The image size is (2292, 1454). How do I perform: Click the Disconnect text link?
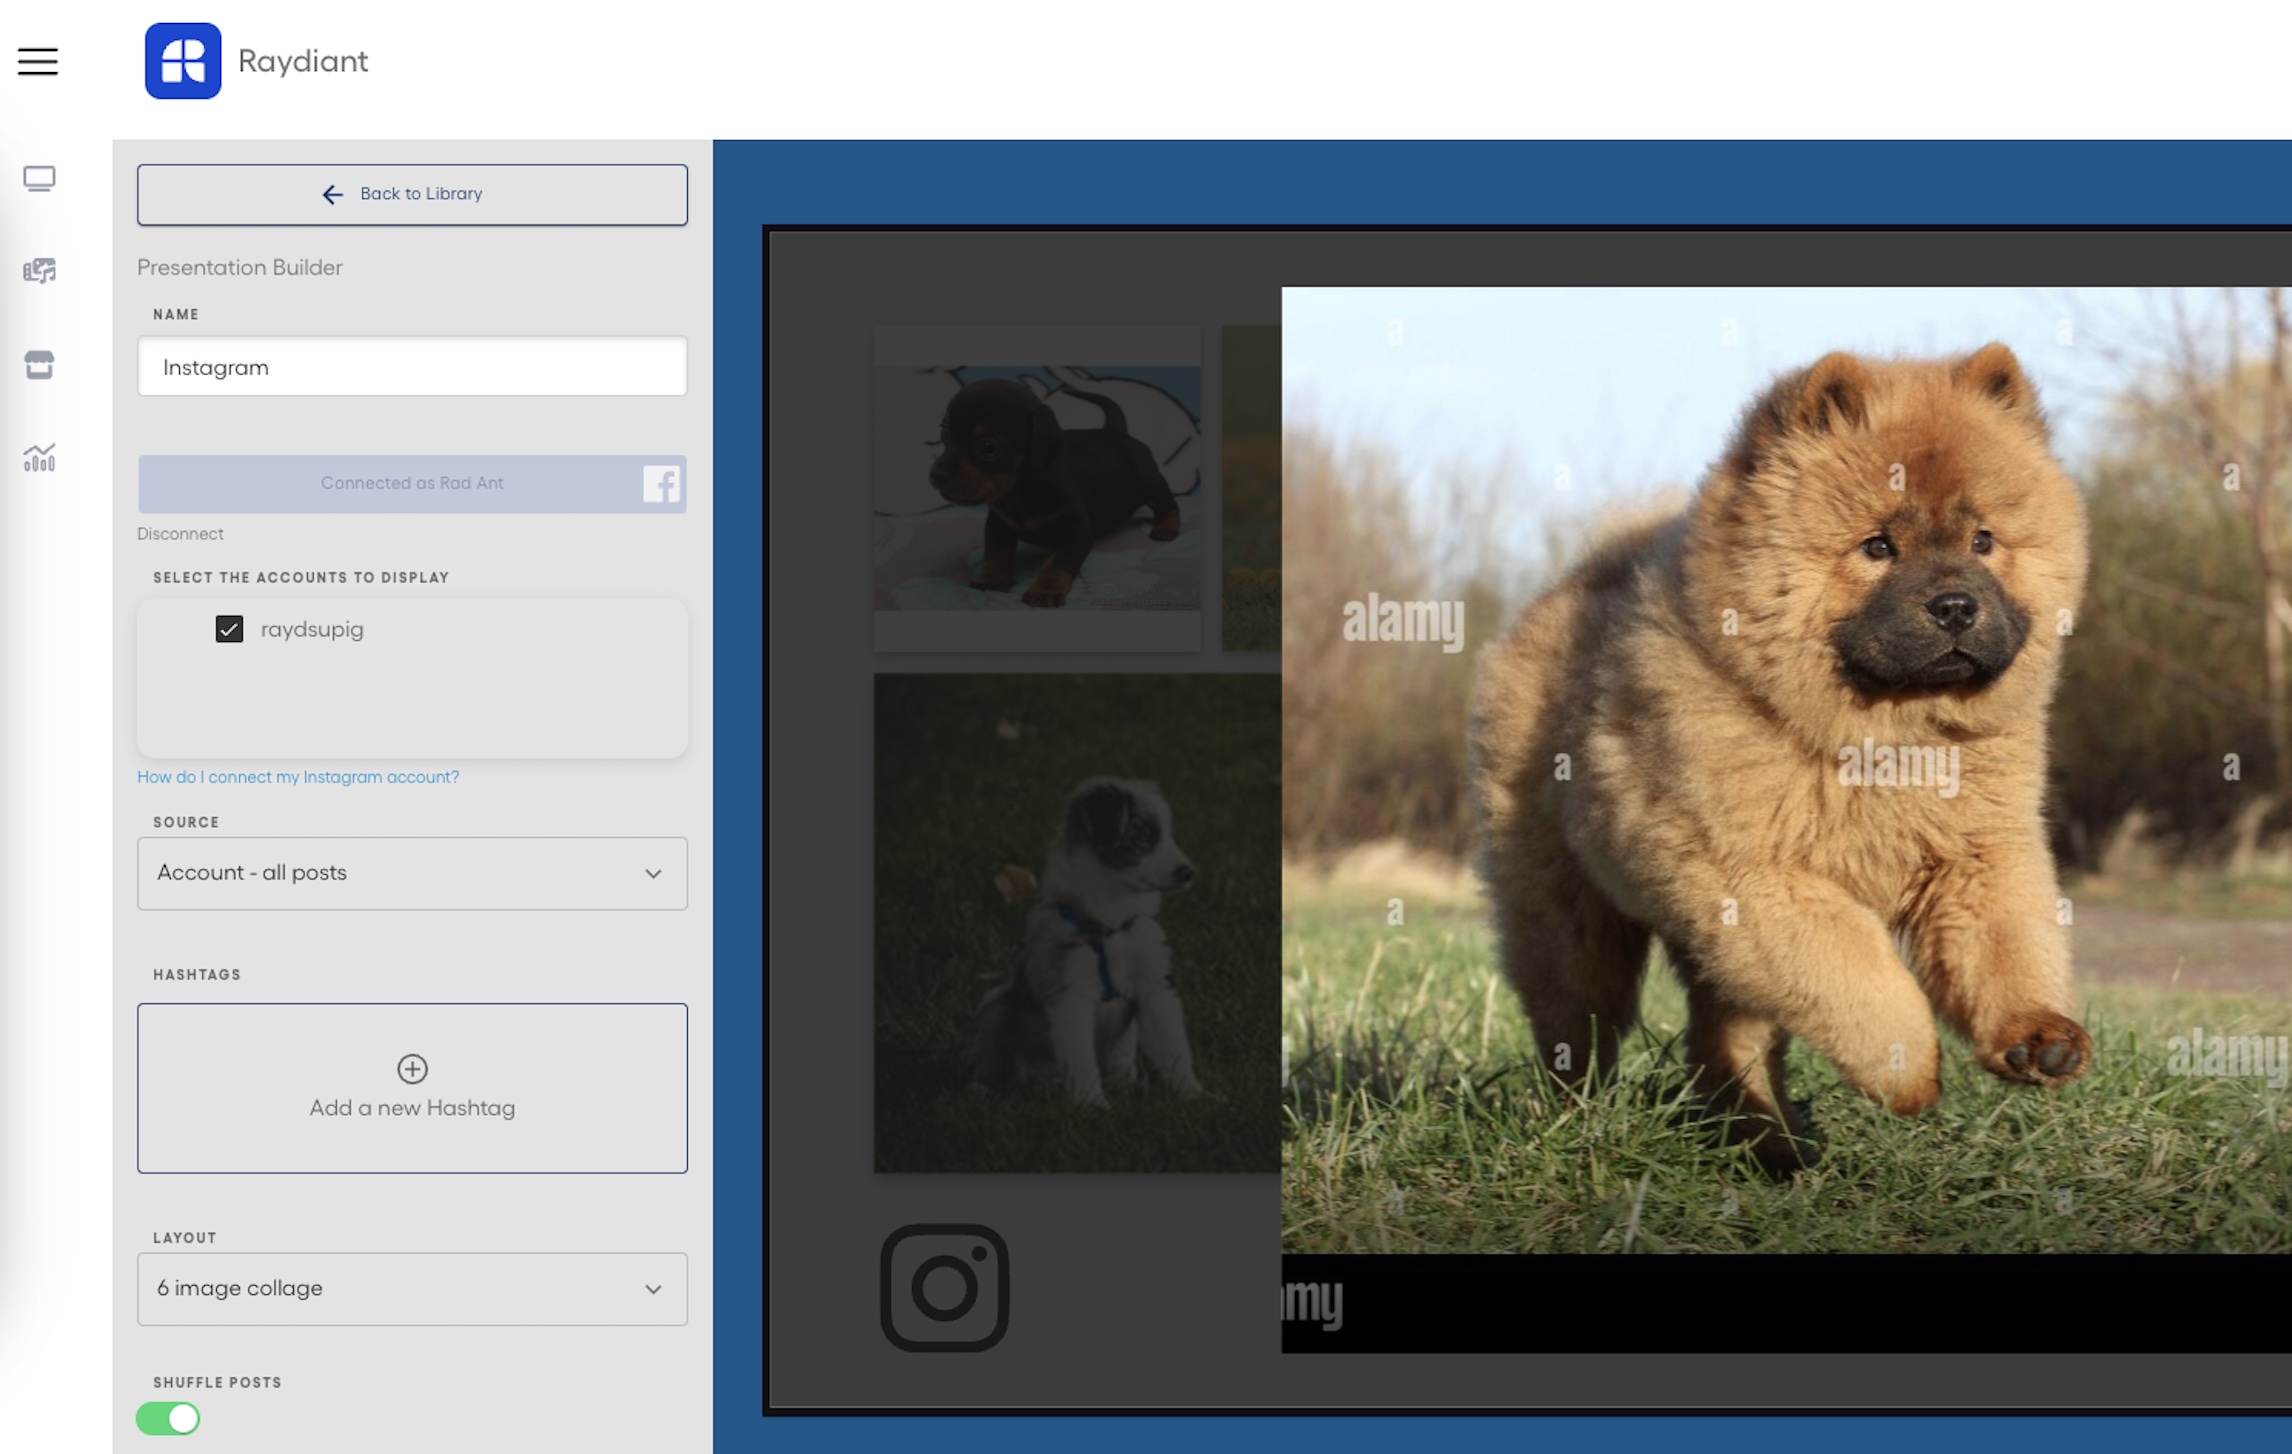coord(180,533)
